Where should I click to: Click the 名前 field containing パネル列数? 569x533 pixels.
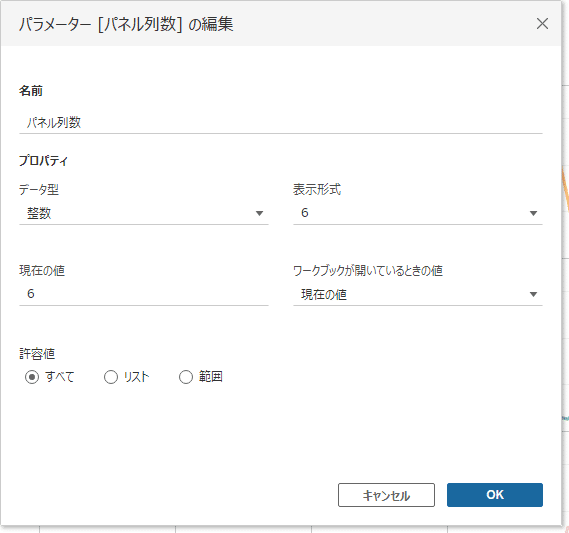tap(281, 123)
